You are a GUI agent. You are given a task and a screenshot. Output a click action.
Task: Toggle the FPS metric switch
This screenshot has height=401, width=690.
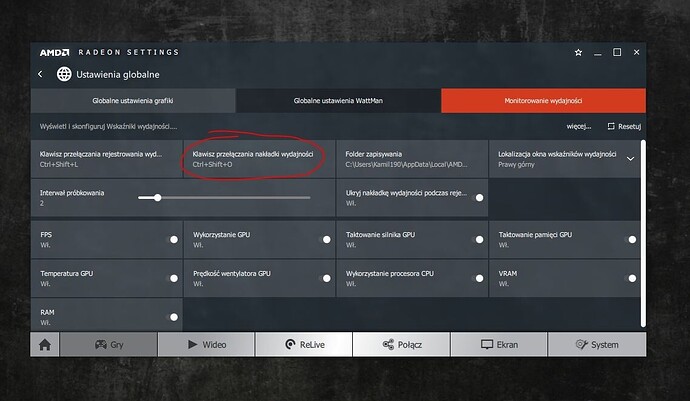click(x=172, y=239)
